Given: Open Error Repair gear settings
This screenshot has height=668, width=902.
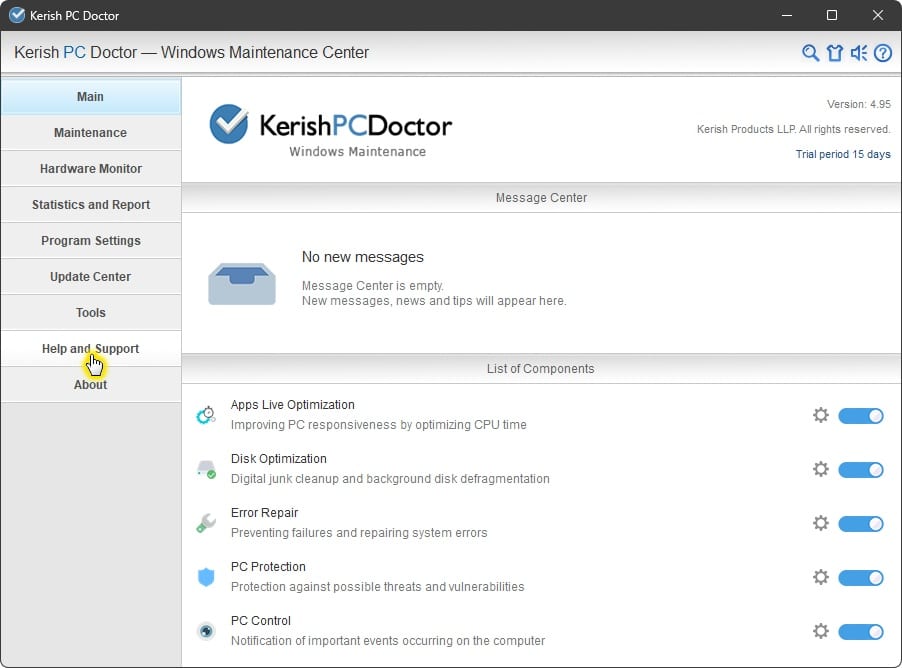Looking at the screenshot, I should [821, 523].
